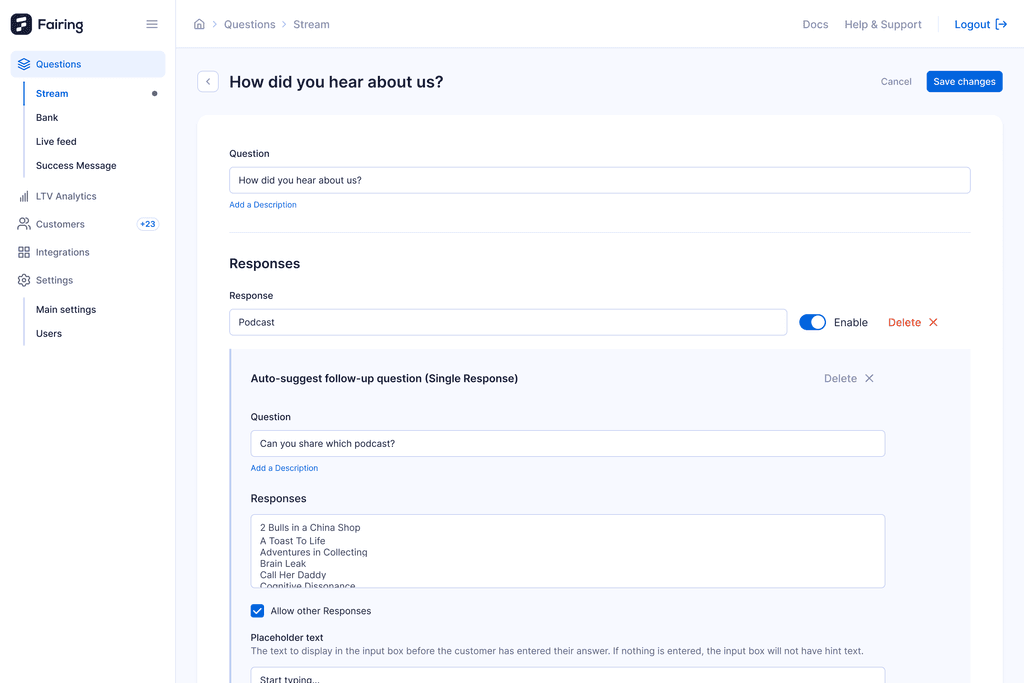Save changes to the question
Screen dimensions: 1024x683
(963, 81)
